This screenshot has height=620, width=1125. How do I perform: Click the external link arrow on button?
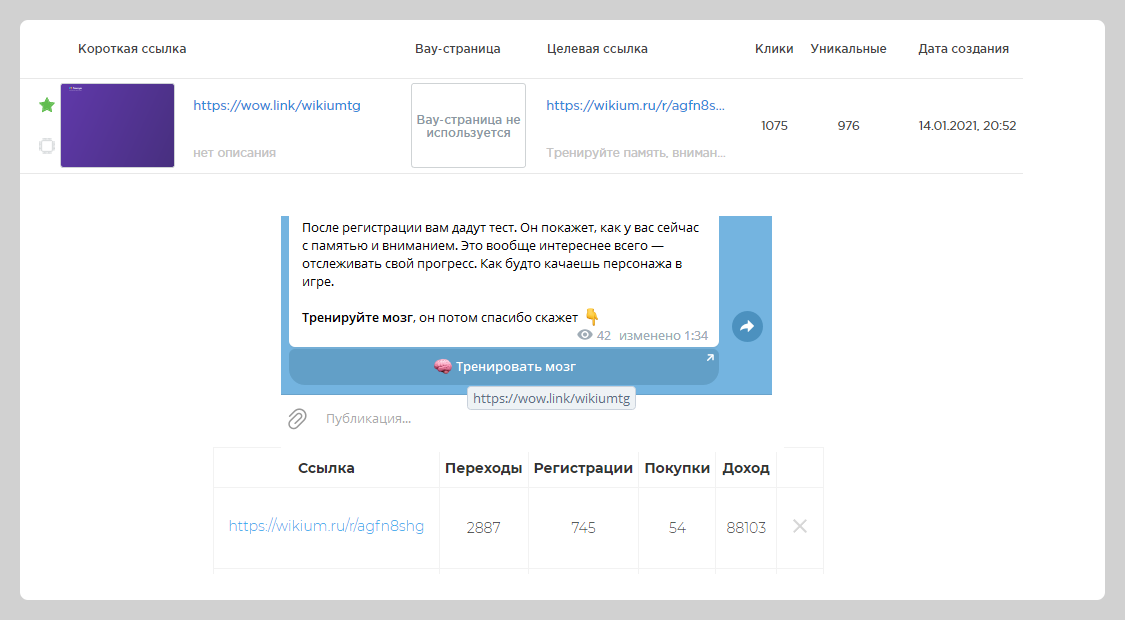pos(710,357)
